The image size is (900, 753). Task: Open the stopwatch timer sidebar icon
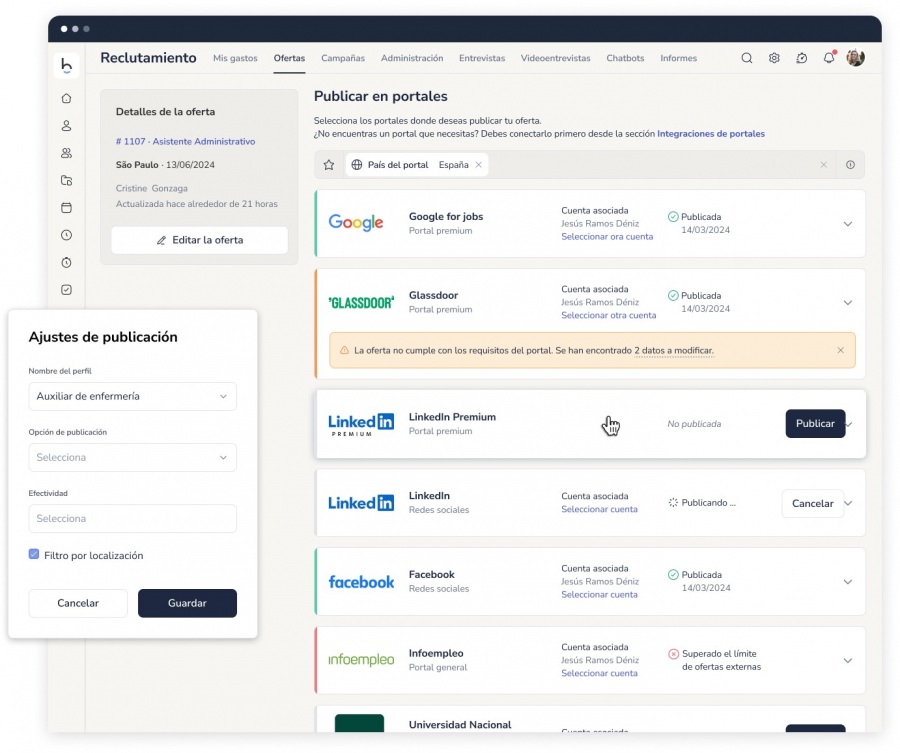coord(67,262)
